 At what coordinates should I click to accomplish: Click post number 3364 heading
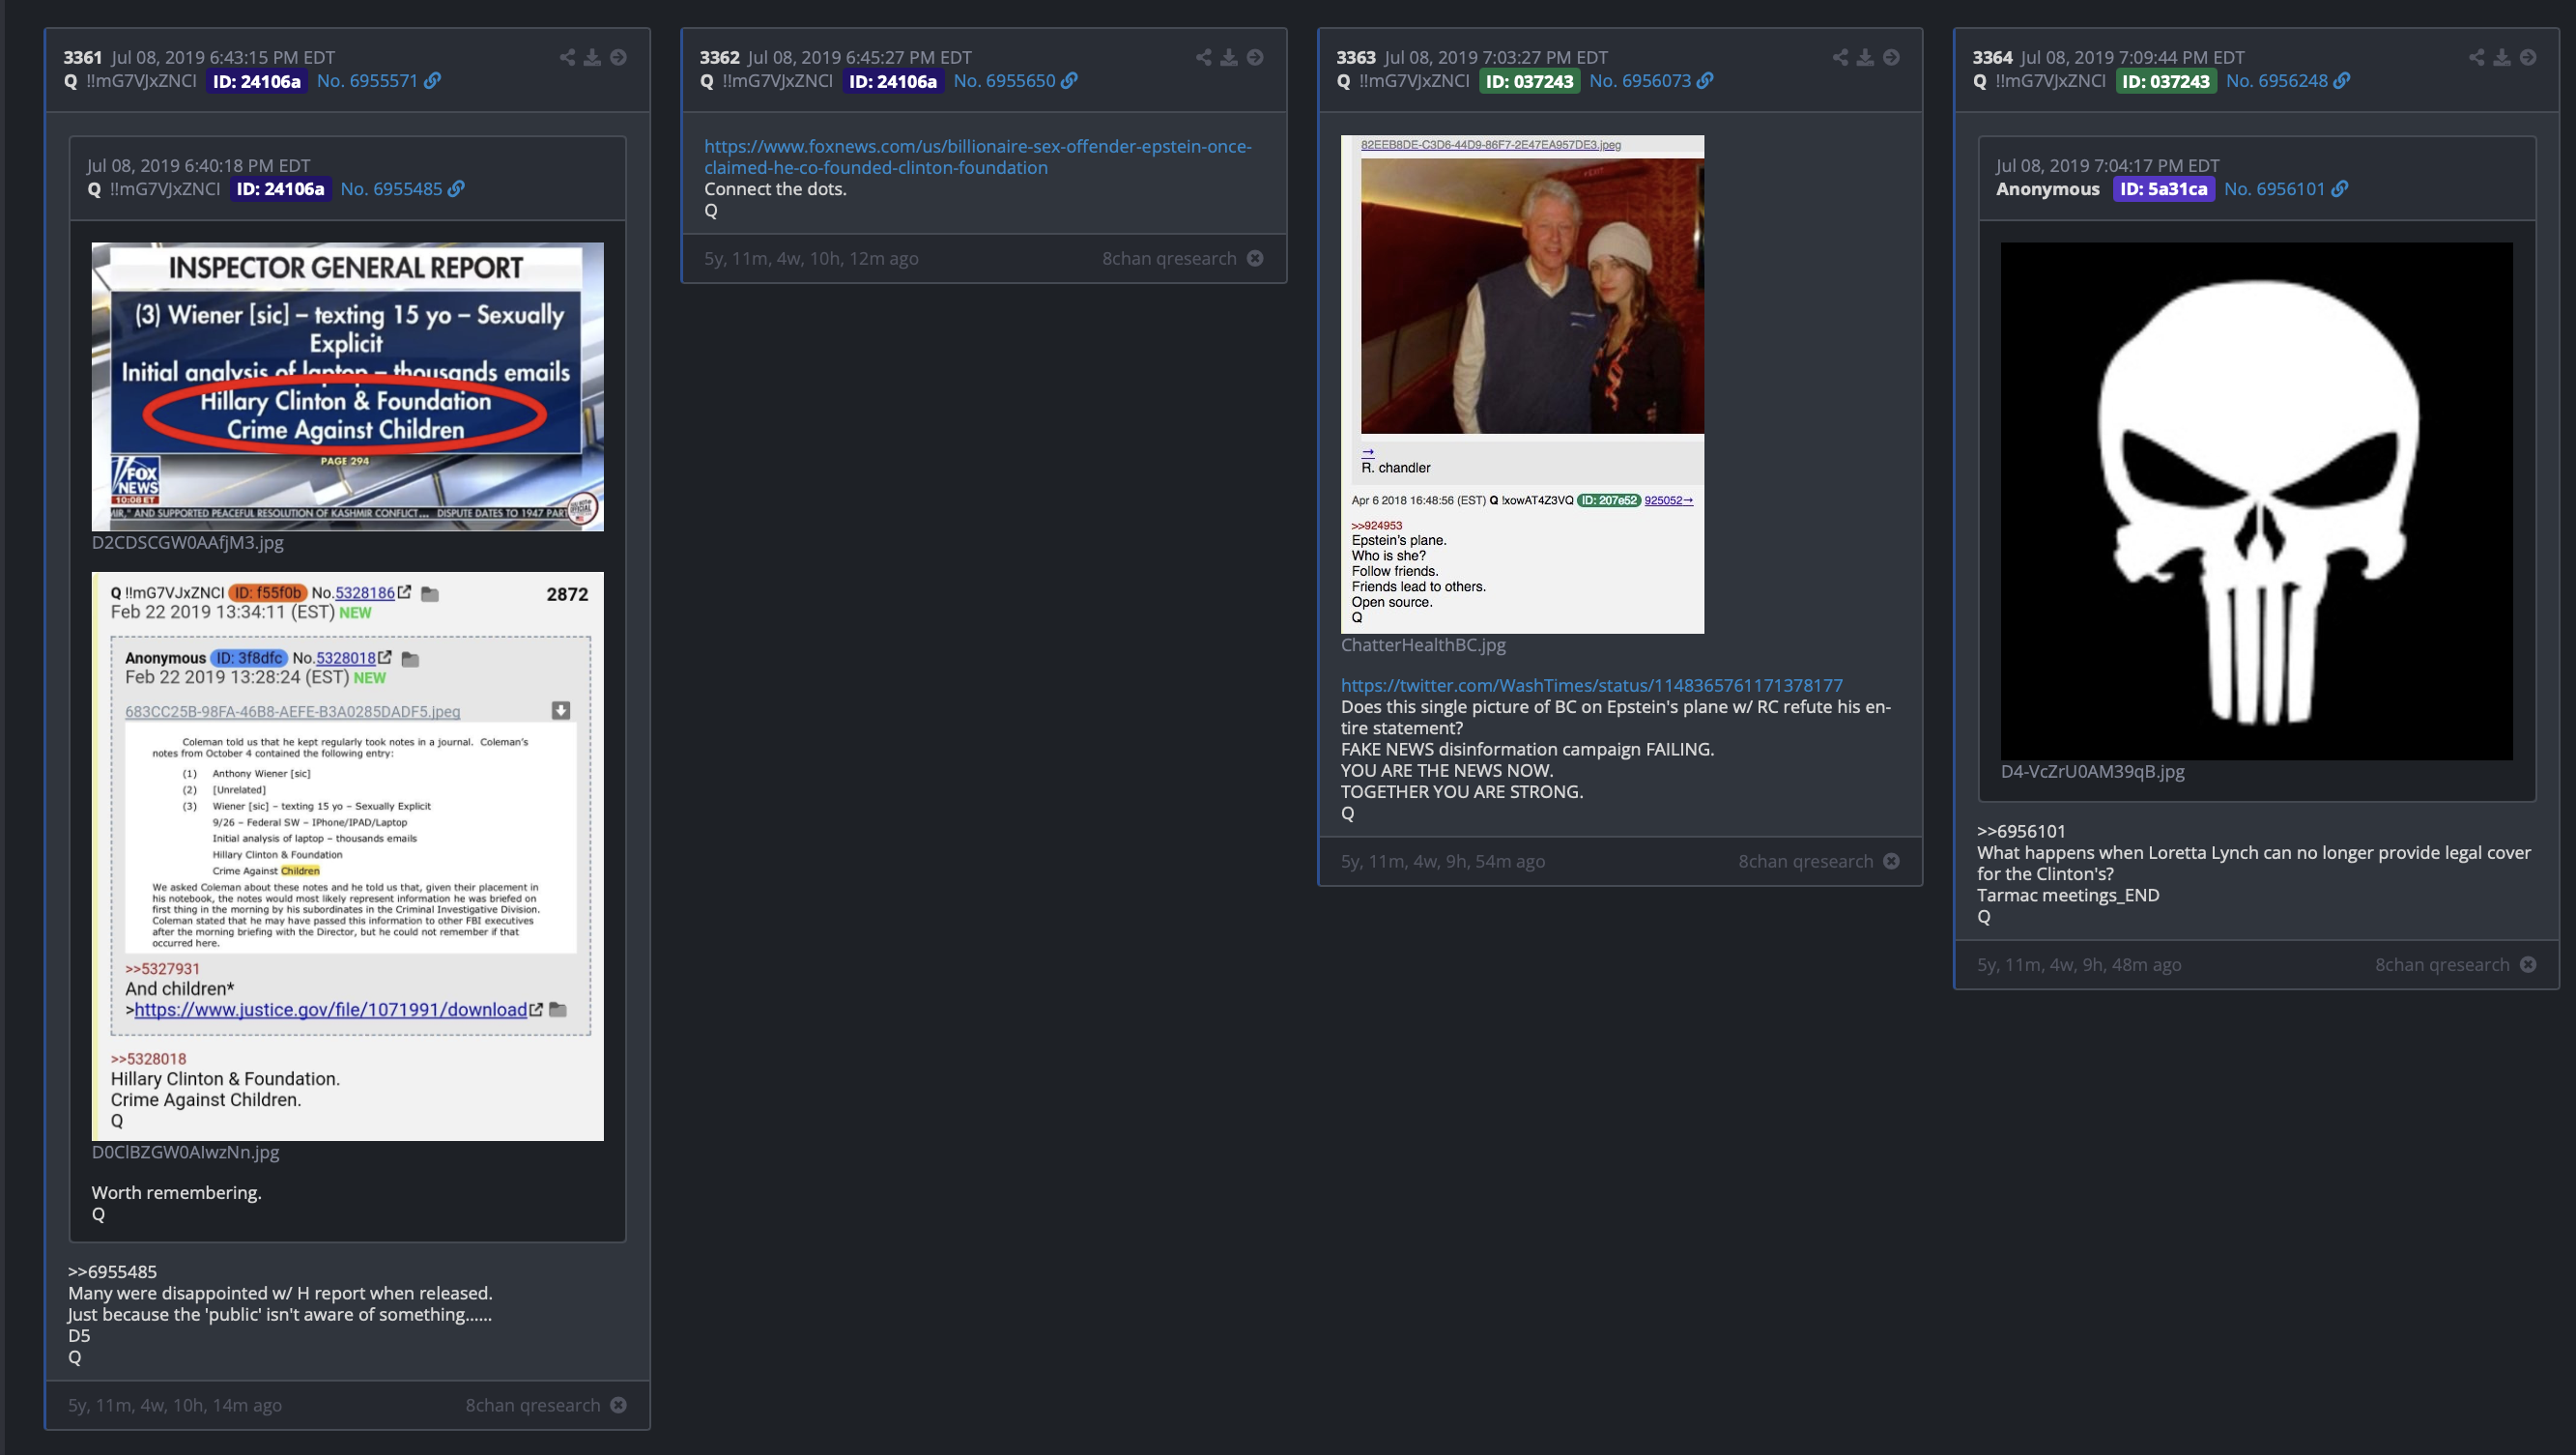(x=1992, y=57)
